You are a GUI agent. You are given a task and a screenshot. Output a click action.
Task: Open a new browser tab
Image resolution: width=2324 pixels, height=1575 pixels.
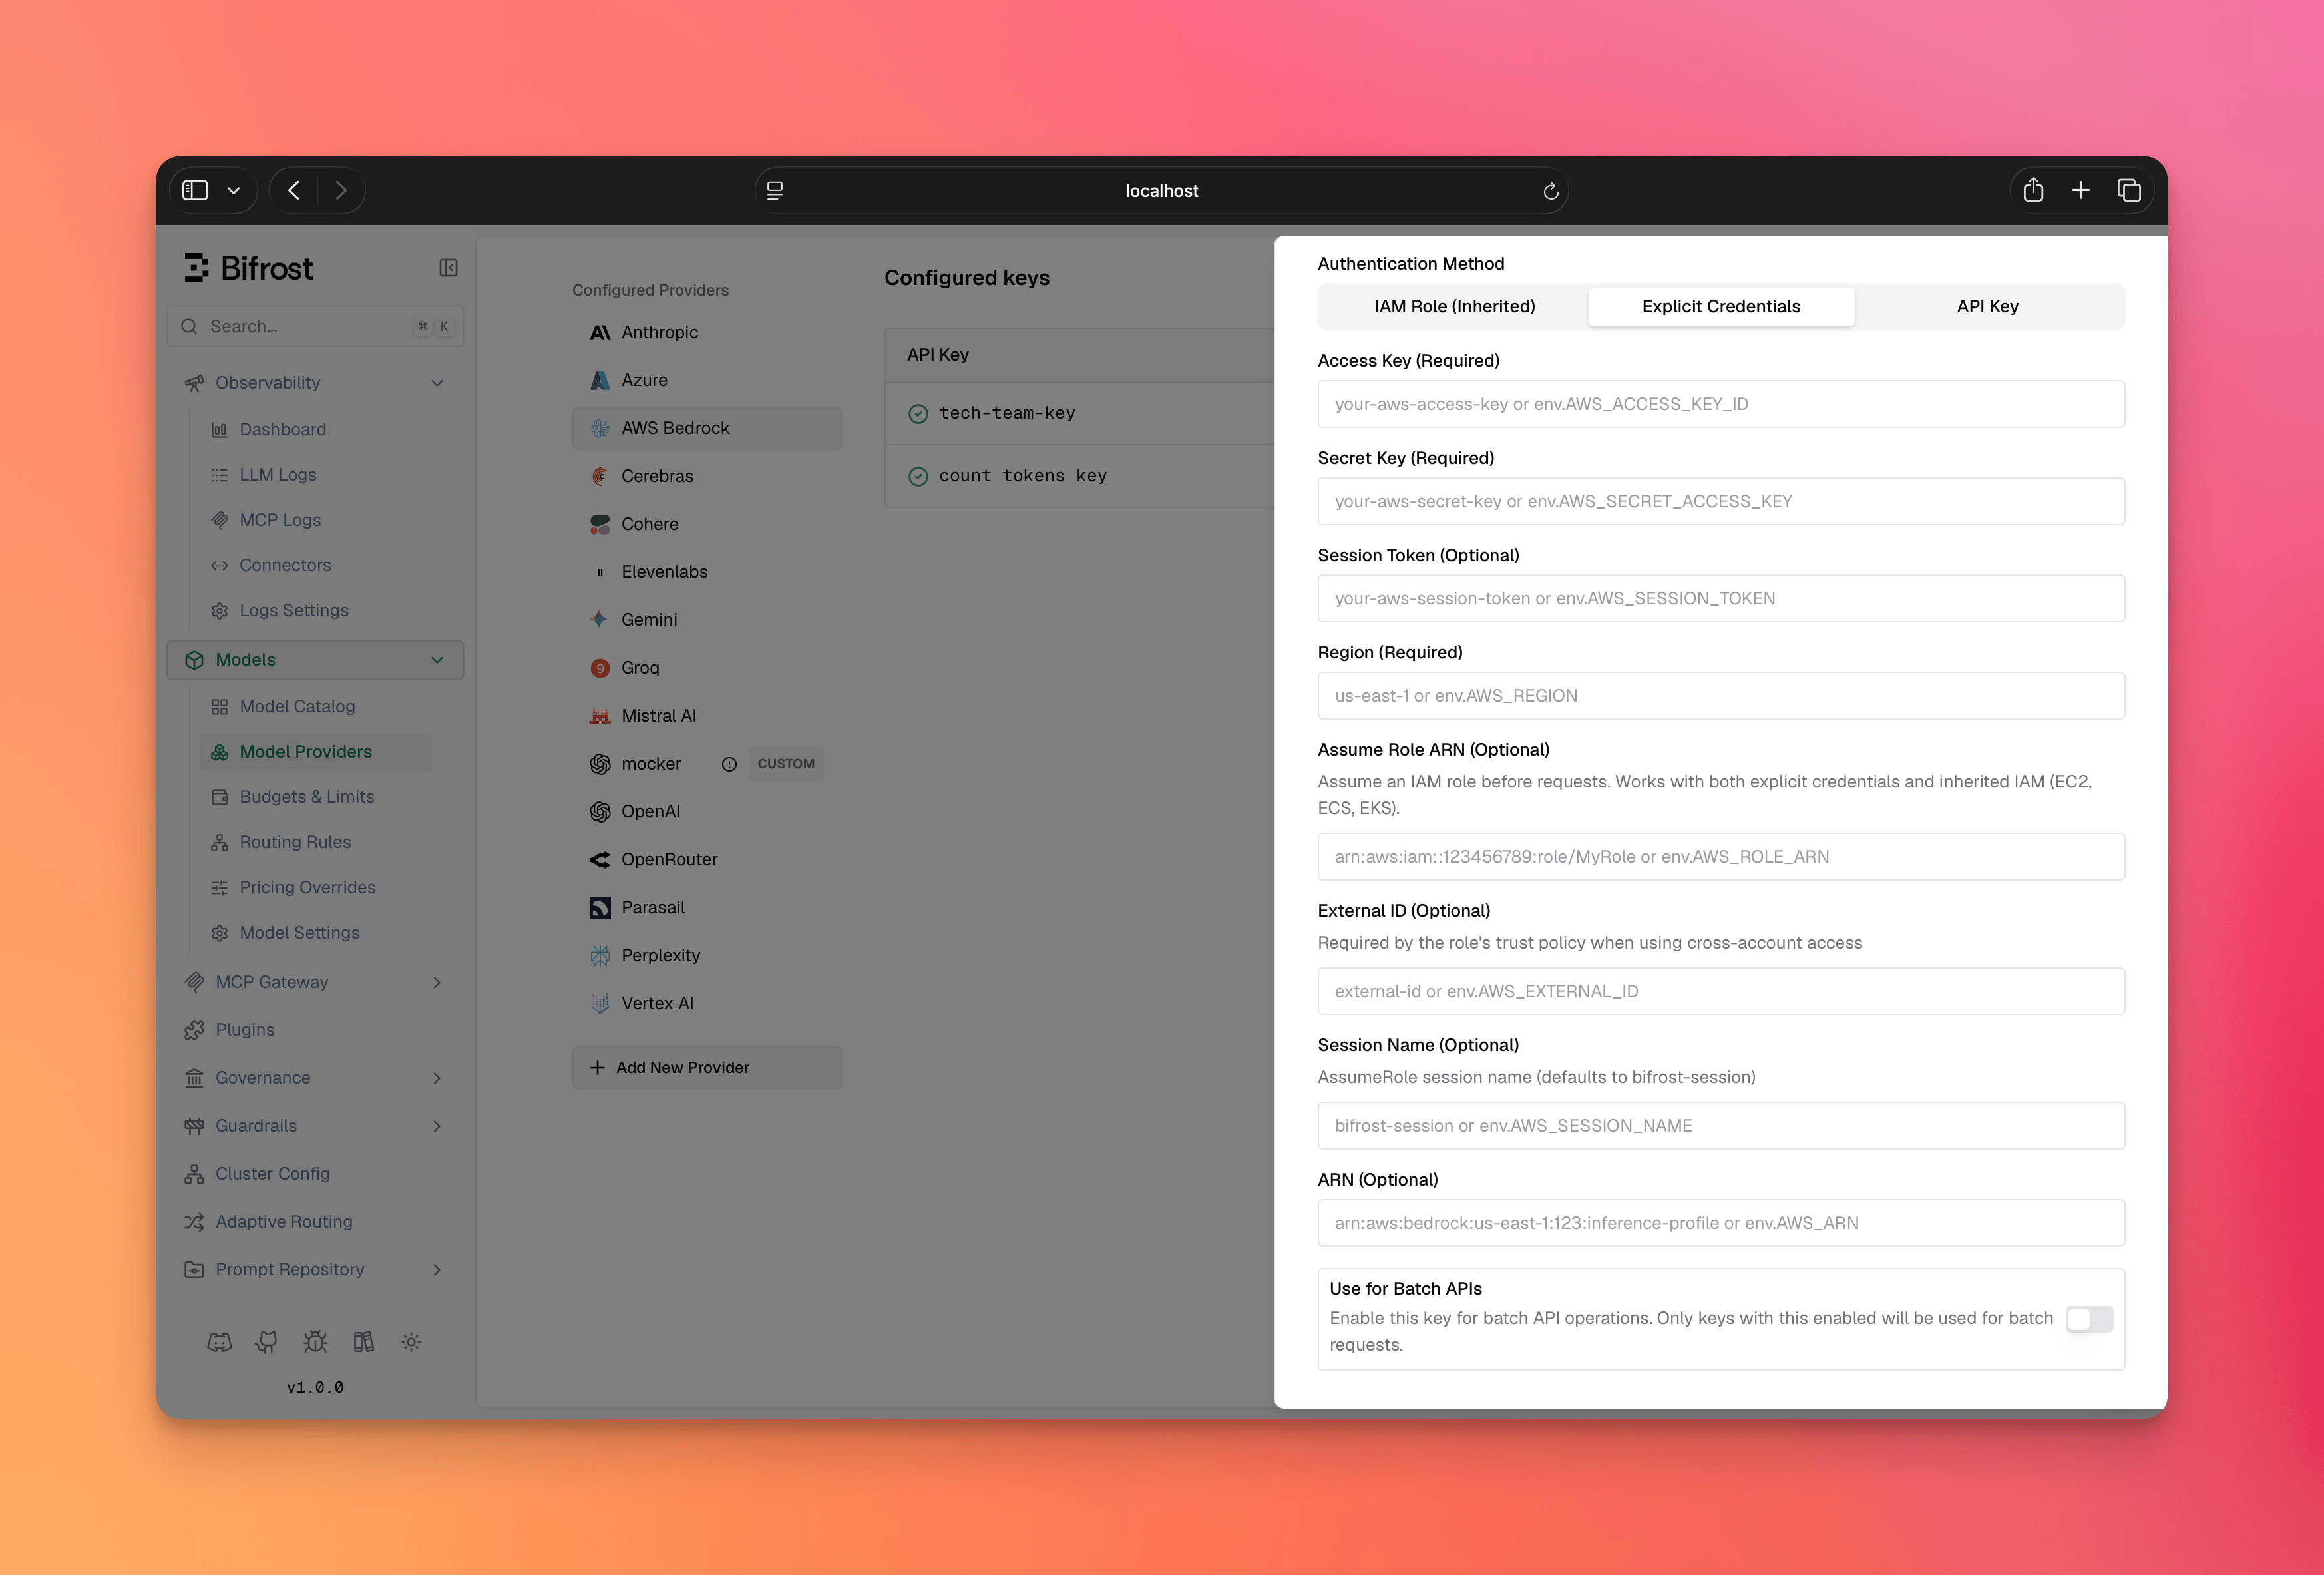coord(2081,190)
